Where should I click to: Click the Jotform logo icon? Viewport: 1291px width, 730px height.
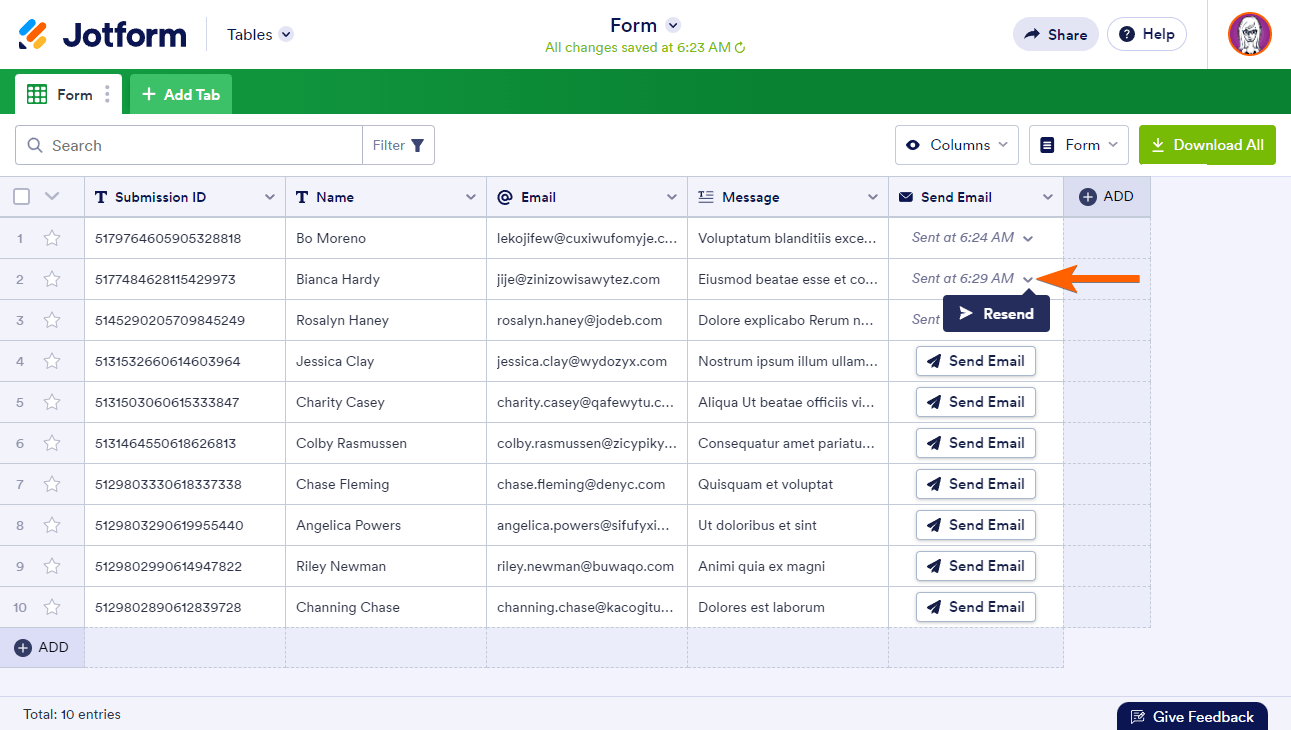pos(33,34)
